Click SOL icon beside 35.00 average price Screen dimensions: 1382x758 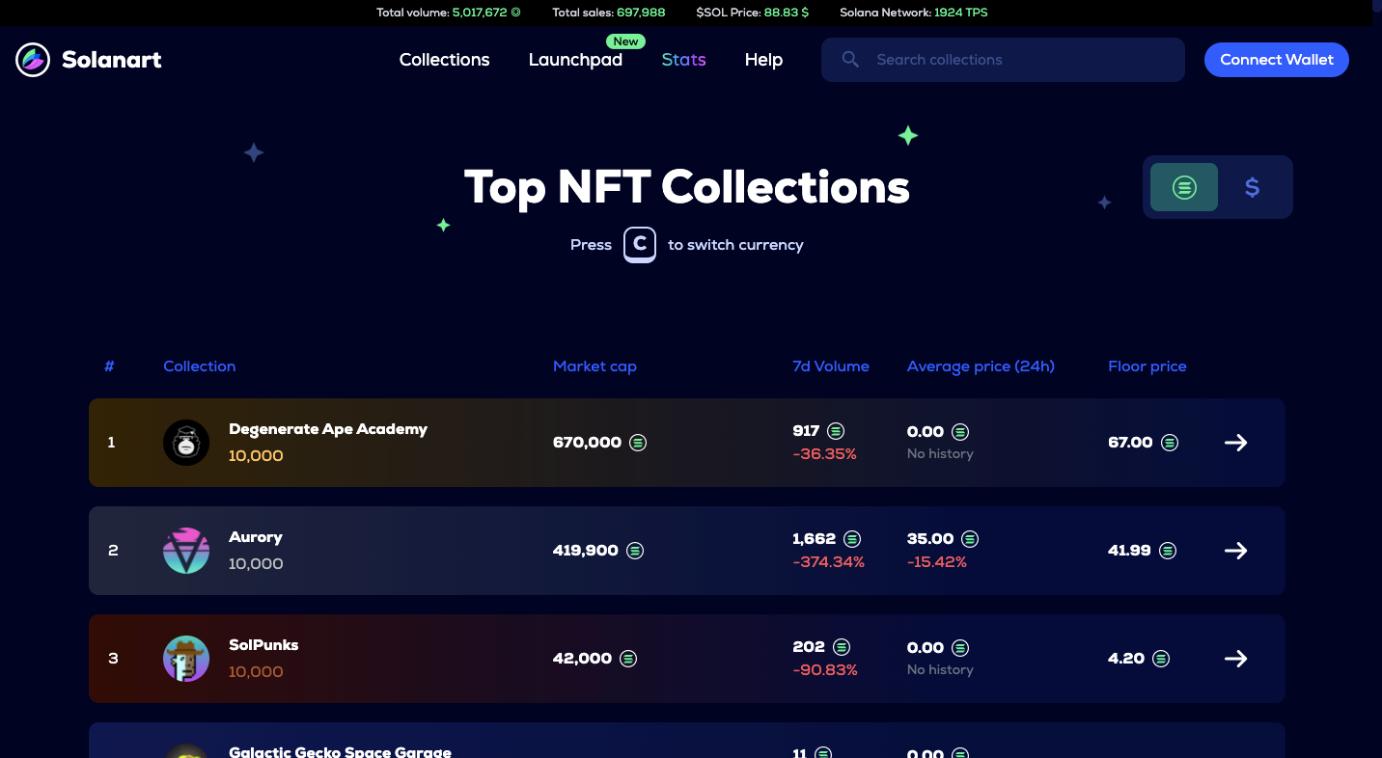coord(970,539)
